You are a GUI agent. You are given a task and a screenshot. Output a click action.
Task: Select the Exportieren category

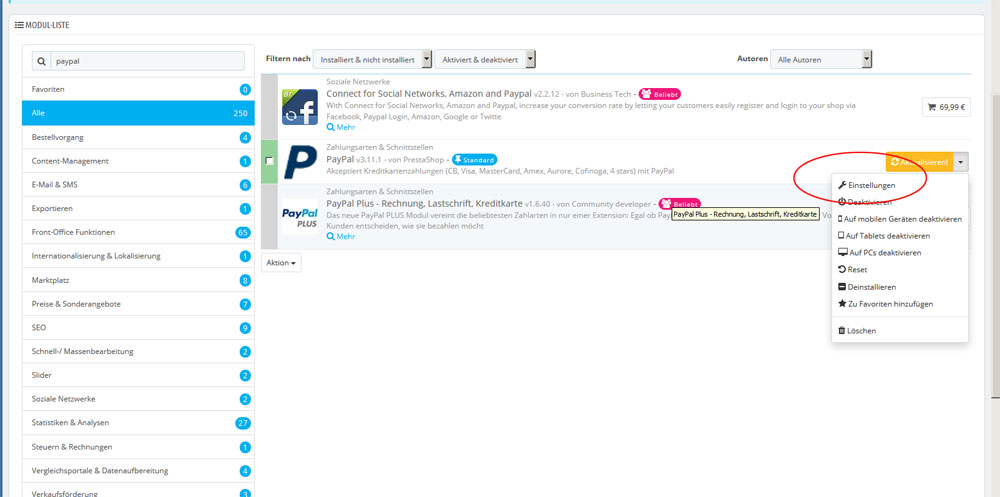(138, 209)
